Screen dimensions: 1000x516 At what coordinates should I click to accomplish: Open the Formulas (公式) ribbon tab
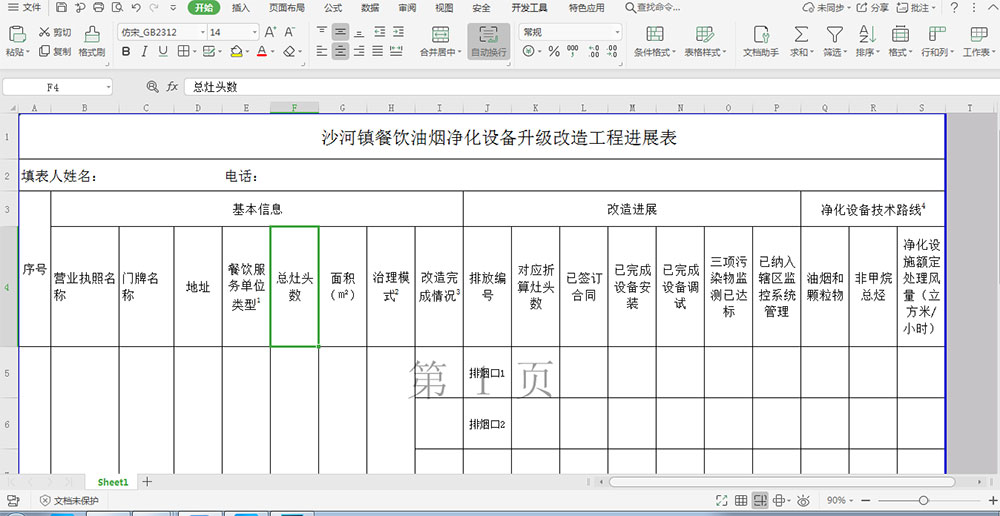point(333,7)
